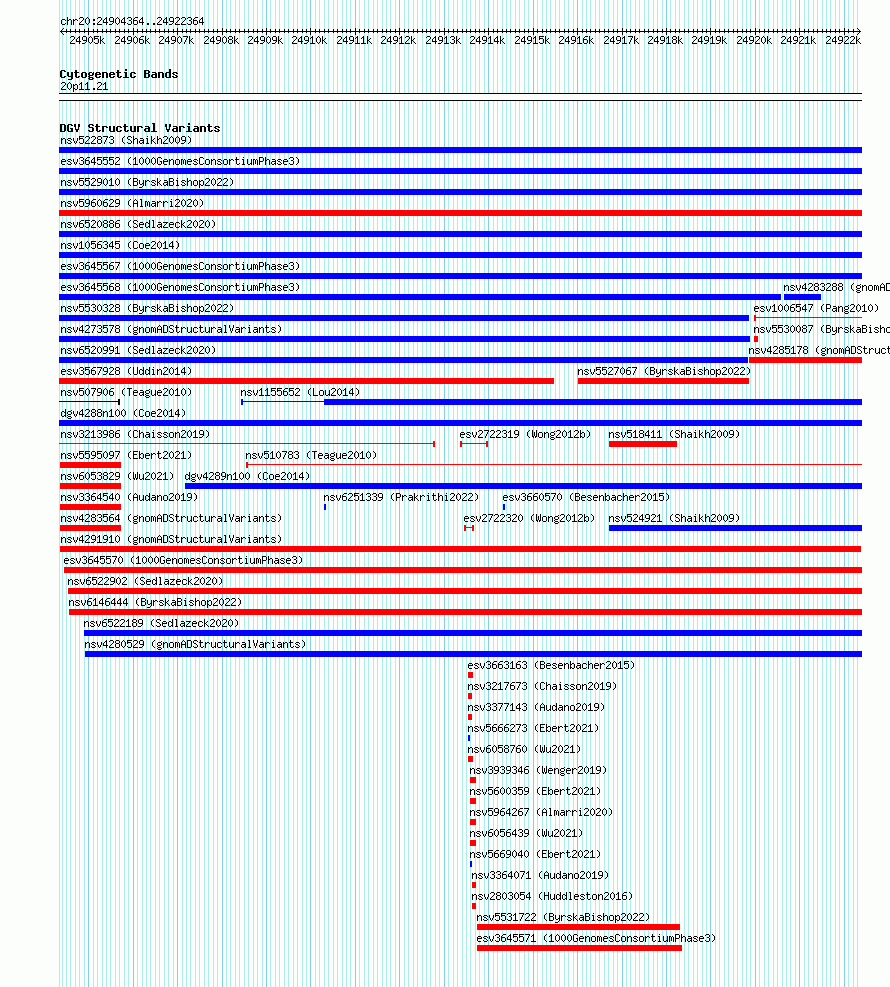Screen dimensions: 890x987
Task: Open esv2722320 (Wong2012b) label
Action: click(529, 518)
